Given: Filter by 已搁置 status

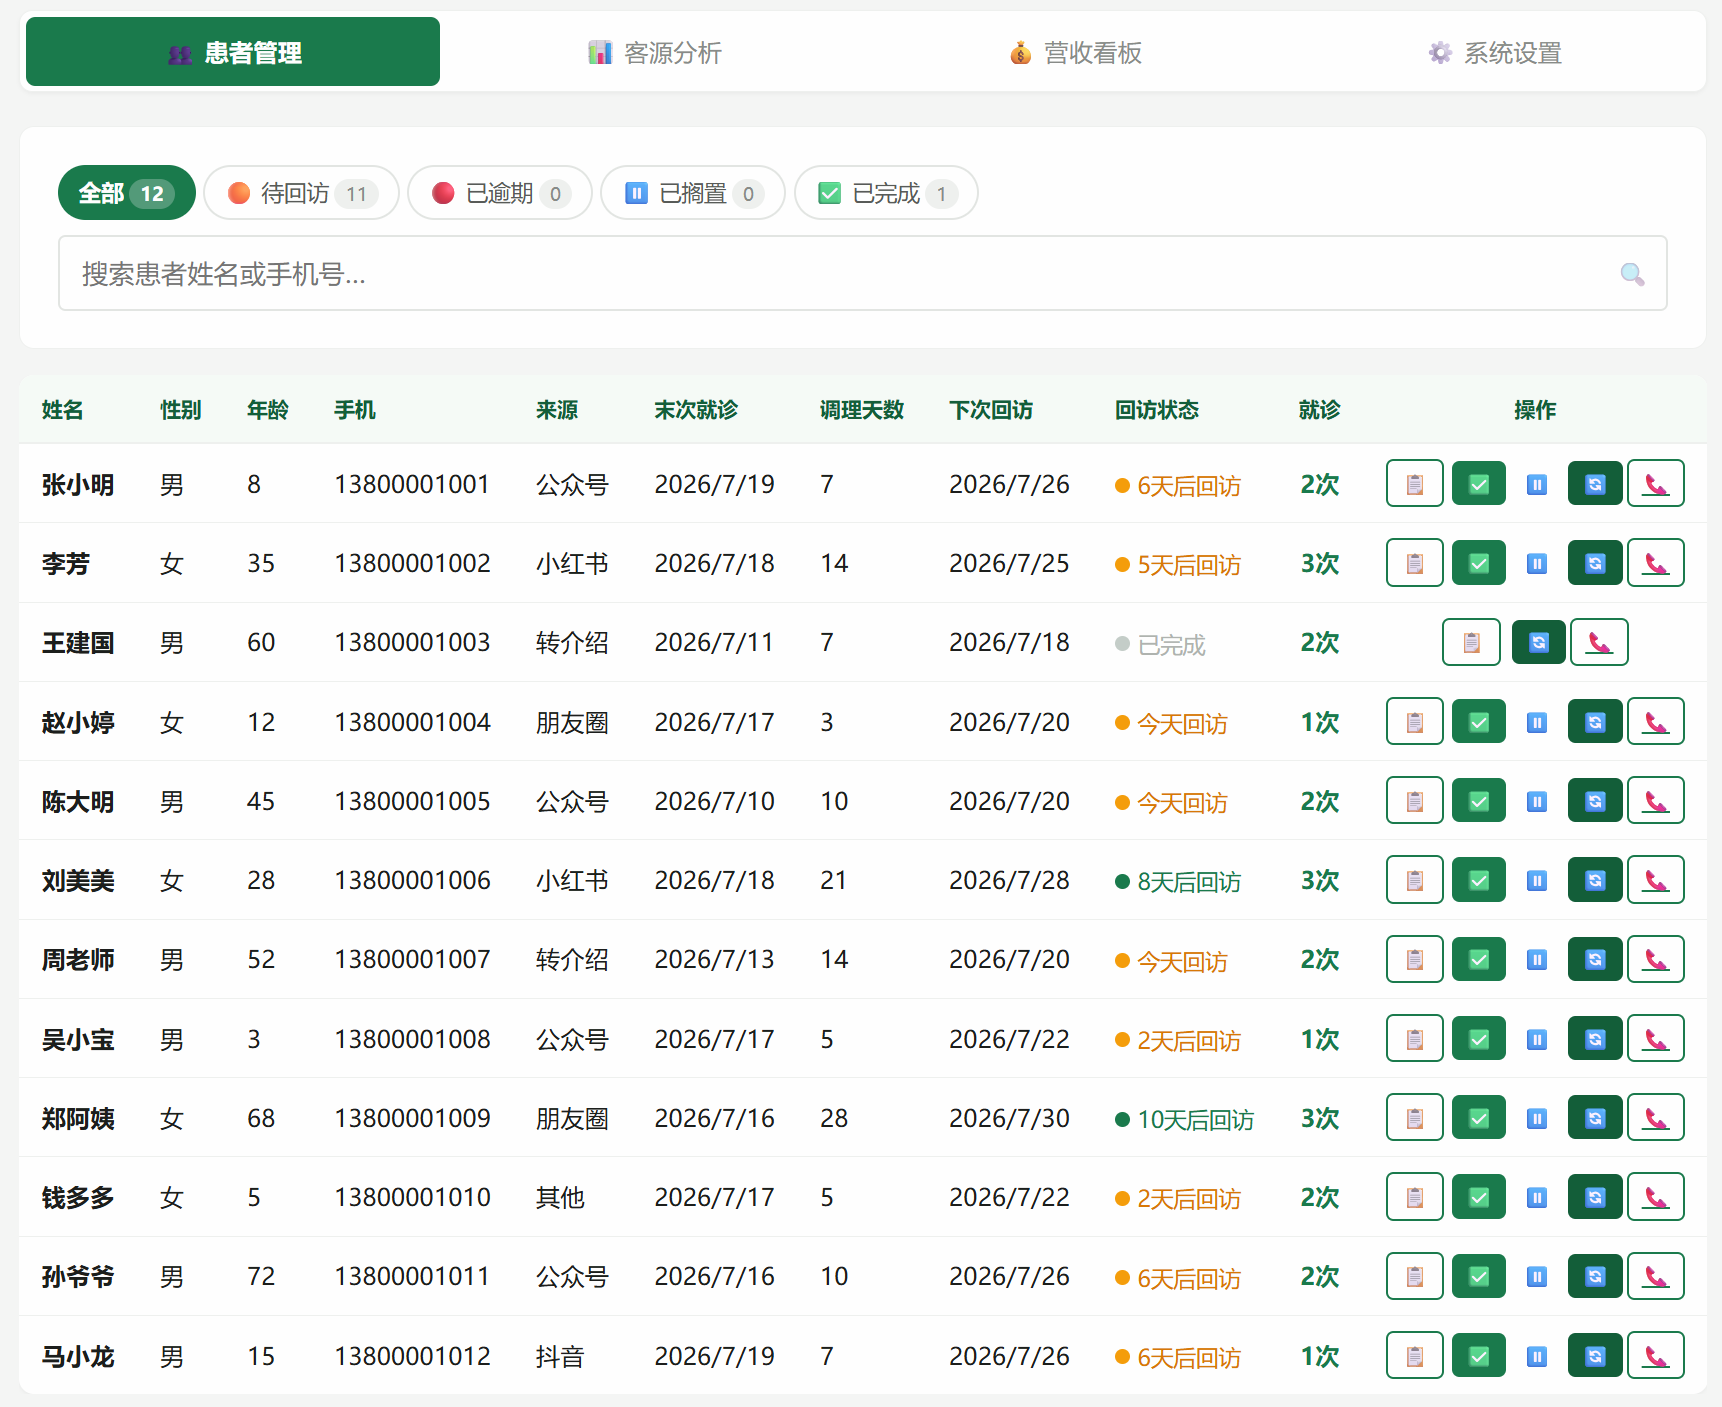Looking at the screenshot, I should [x=693, y=193].
